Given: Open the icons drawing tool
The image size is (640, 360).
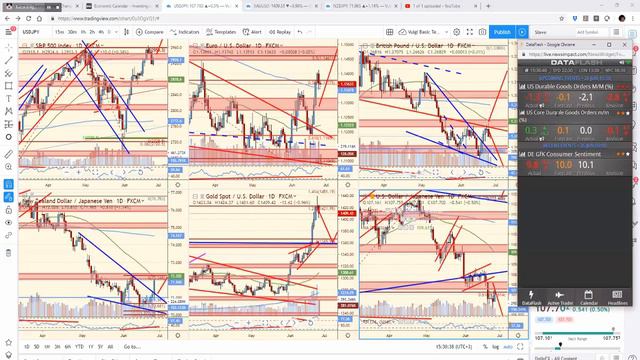Looking at the screenshot, I should coord(9,137).
